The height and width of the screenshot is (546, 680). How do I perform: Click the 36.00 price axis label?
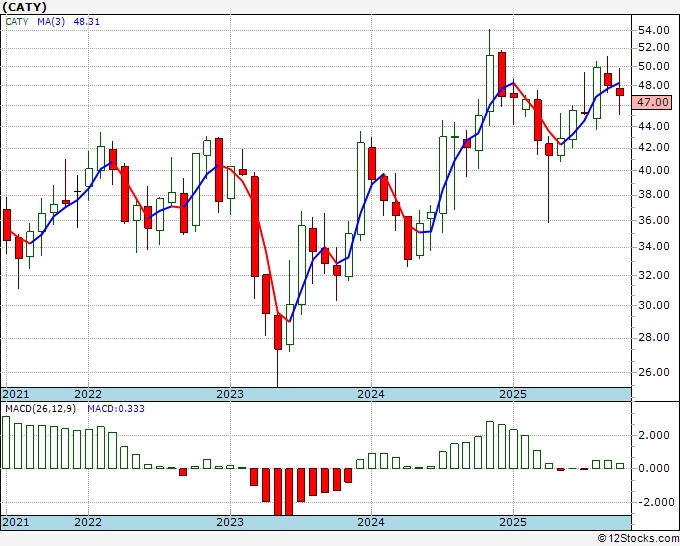[654, 220]
